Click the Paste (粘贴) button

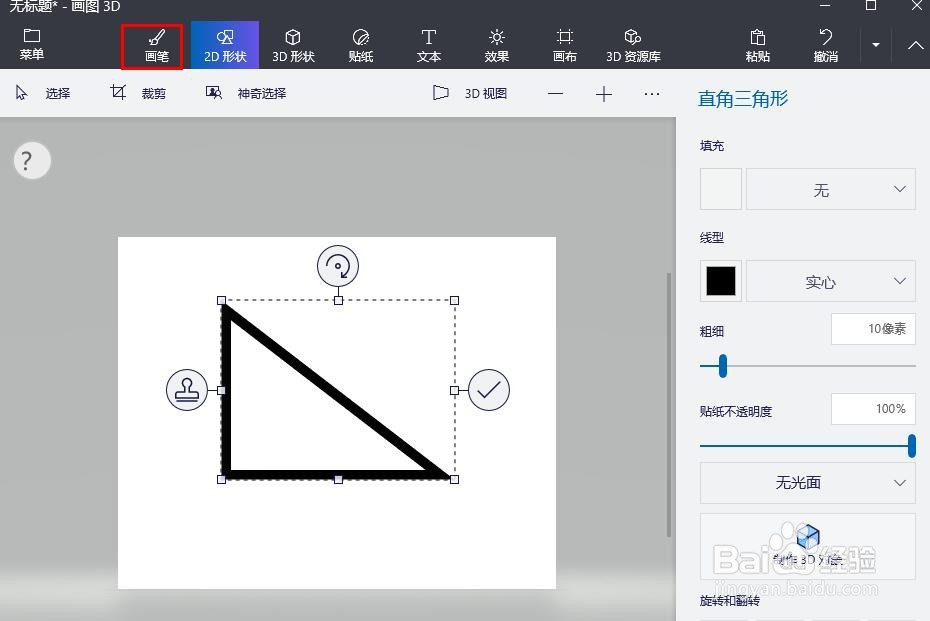click(x=757, y=44)
